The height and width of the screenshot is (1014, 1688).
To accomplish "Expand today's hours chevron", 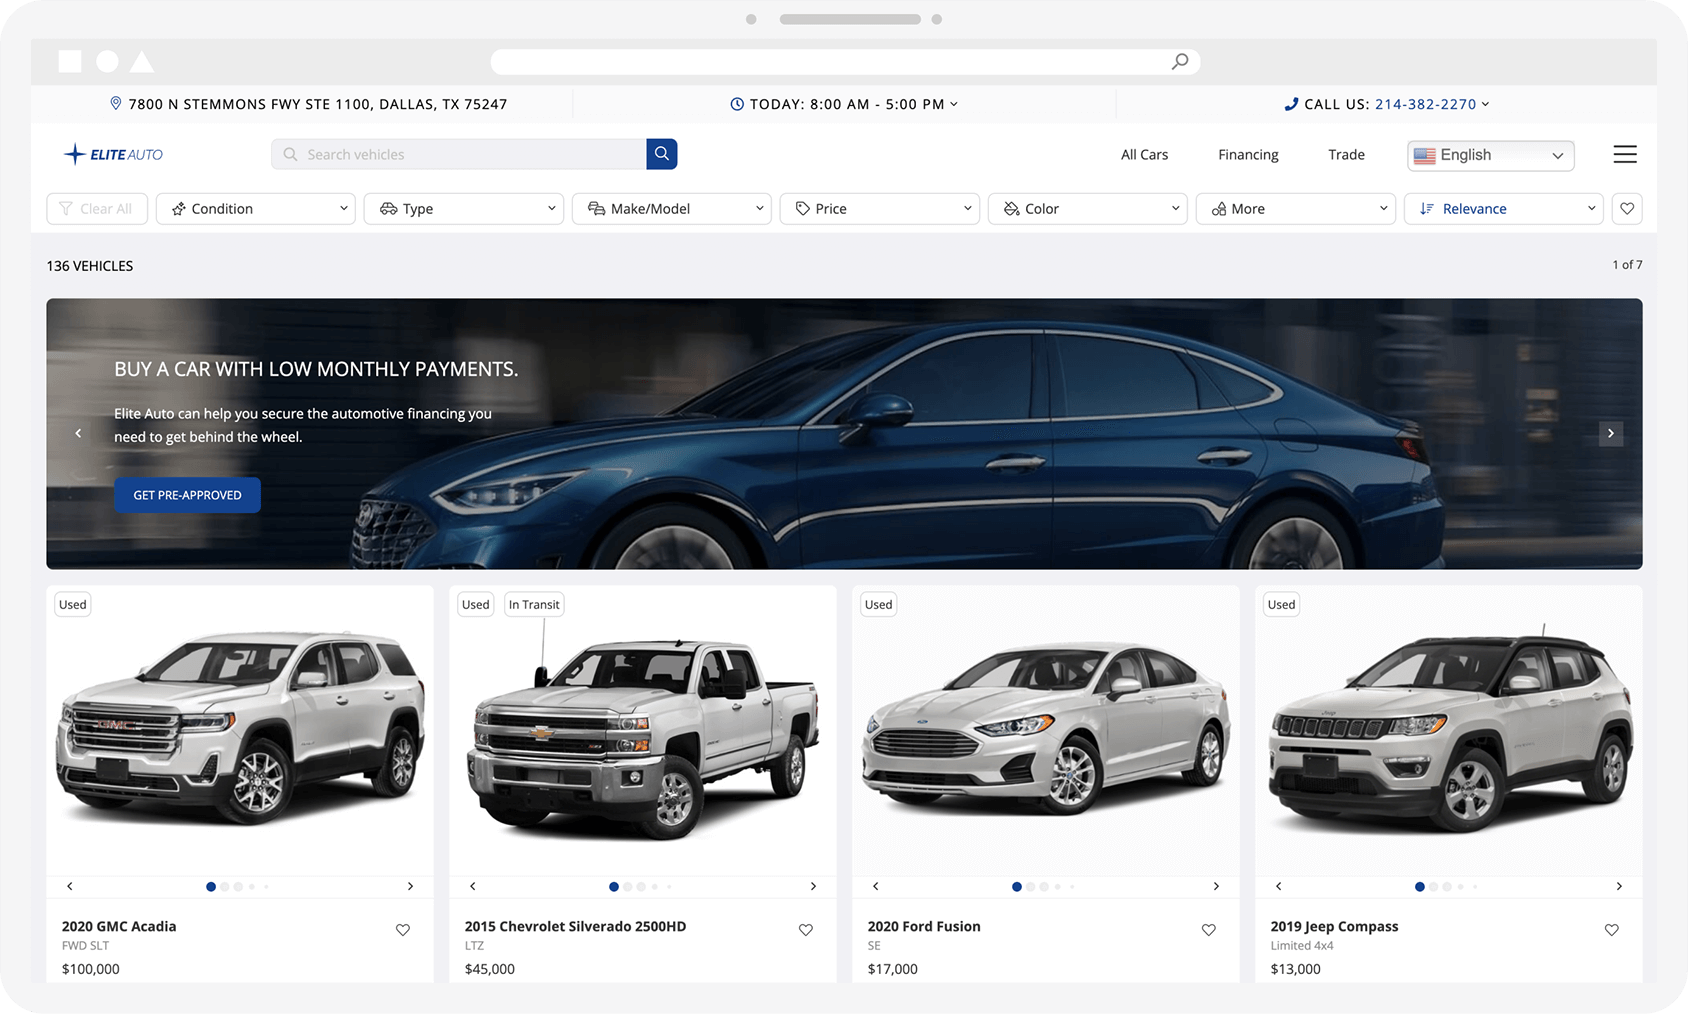I will 954,104.
